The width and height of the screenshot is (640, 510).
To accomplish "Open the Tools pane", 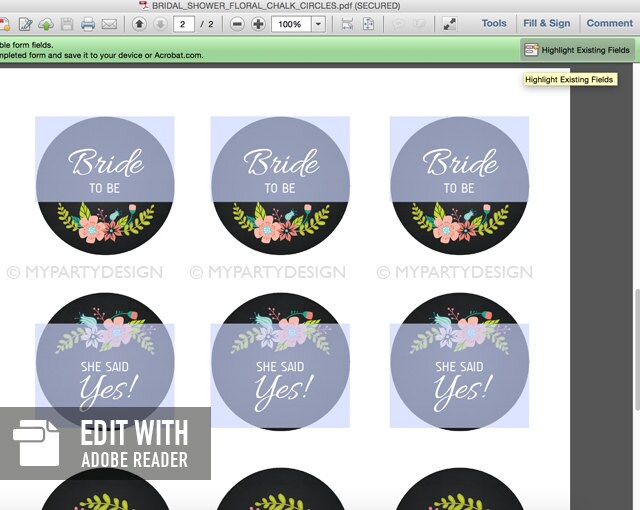I will click(494, 23).
